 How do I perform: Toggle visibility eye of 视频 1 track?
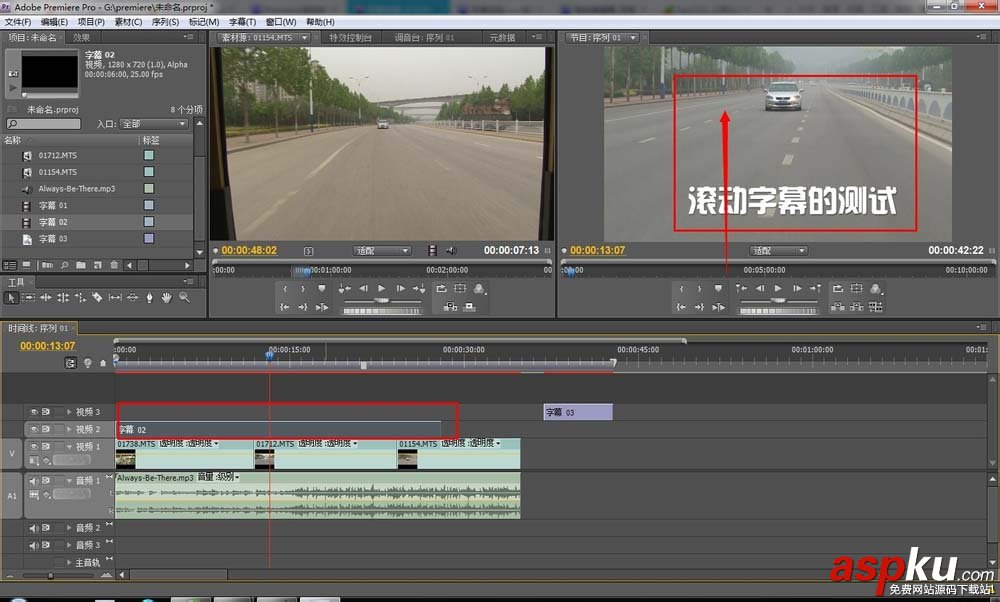tap(34, 446)
